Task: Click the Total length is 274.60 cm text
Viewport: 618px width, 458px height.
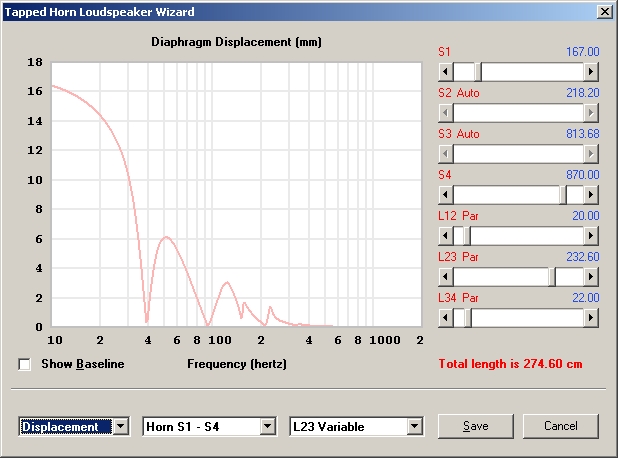Action: (x=510, y=364)
